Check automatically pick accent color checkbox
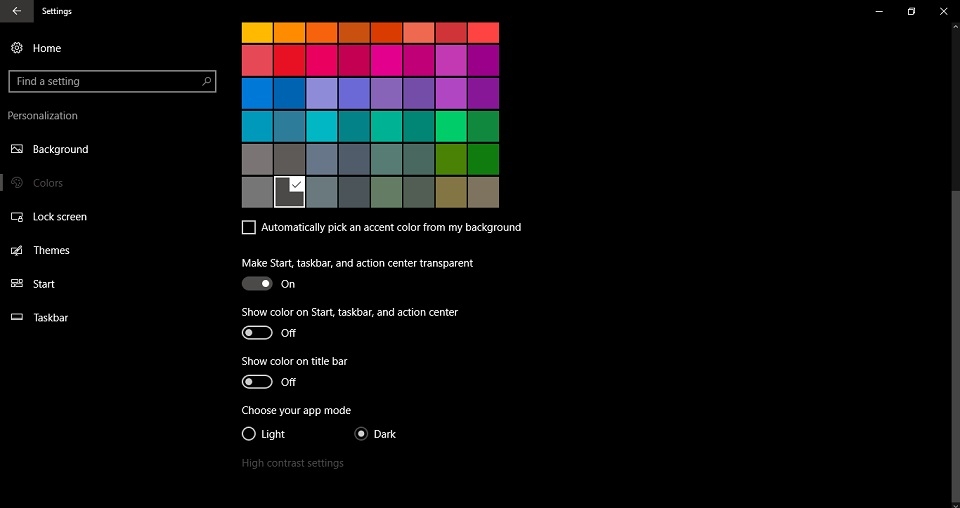Image resolution: width=960 pixels, height=508 pixels. click(249, 227)
